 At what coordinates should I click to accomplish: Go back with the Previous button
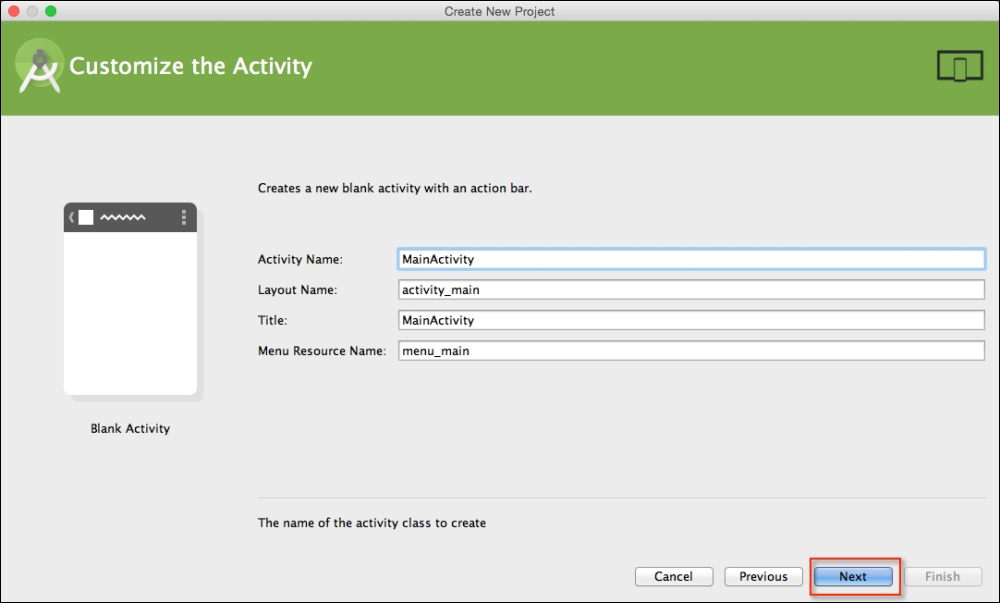(763, 577)
